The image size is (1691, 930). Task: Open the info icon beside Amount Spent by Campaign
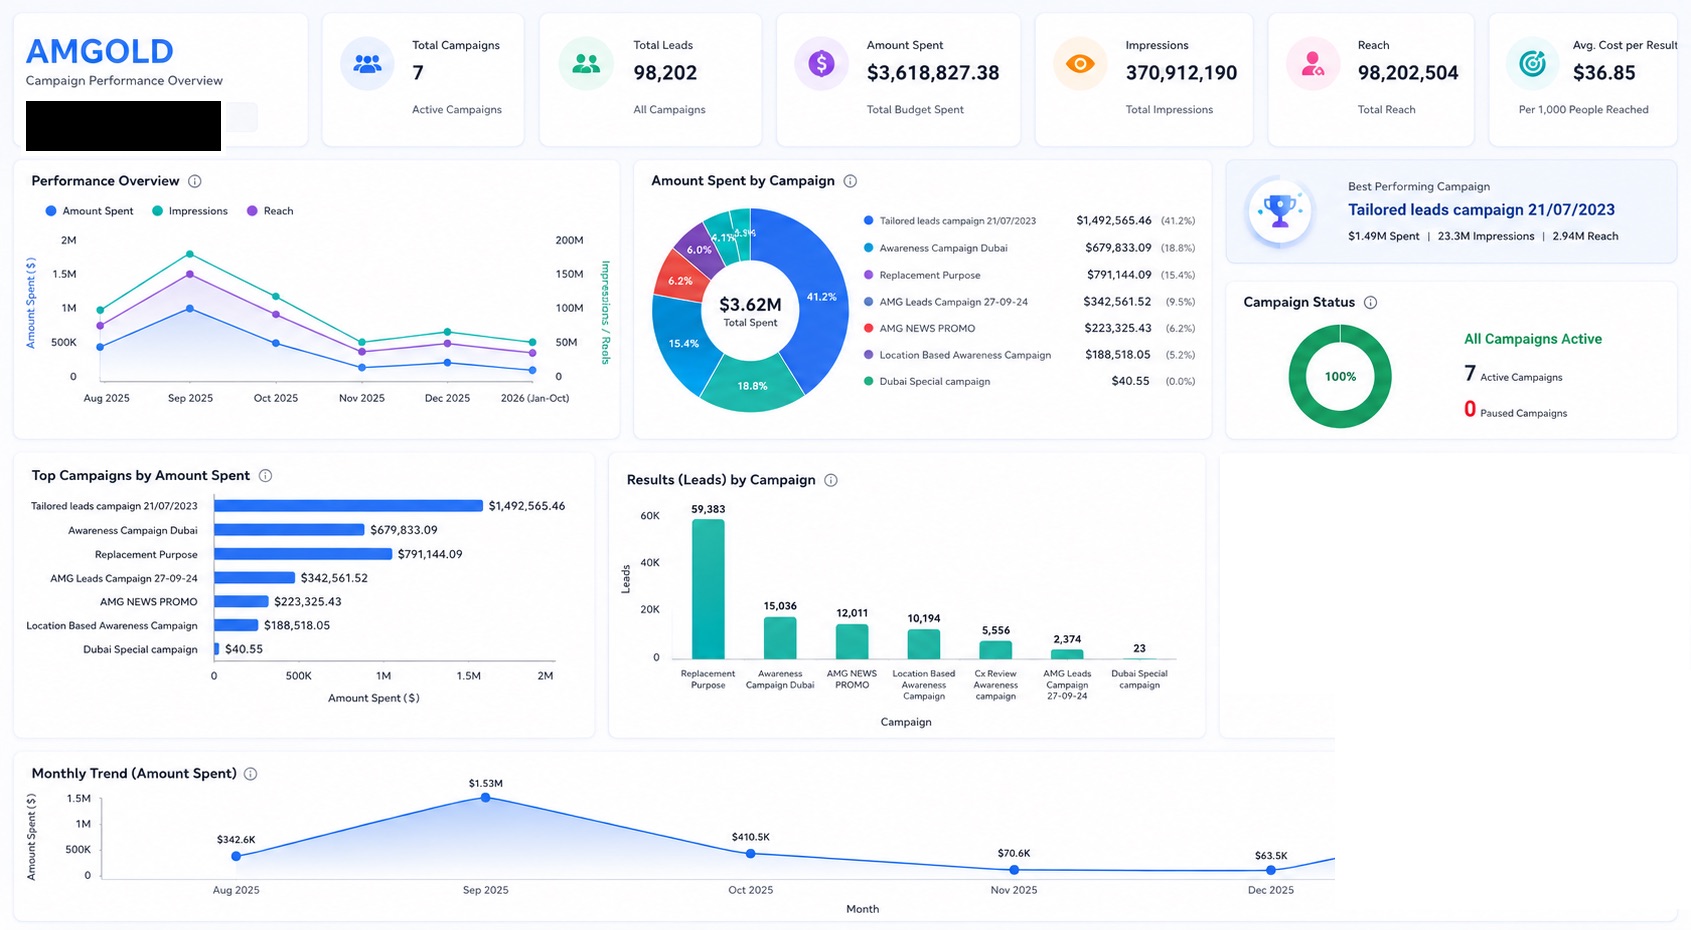point(850,181)
